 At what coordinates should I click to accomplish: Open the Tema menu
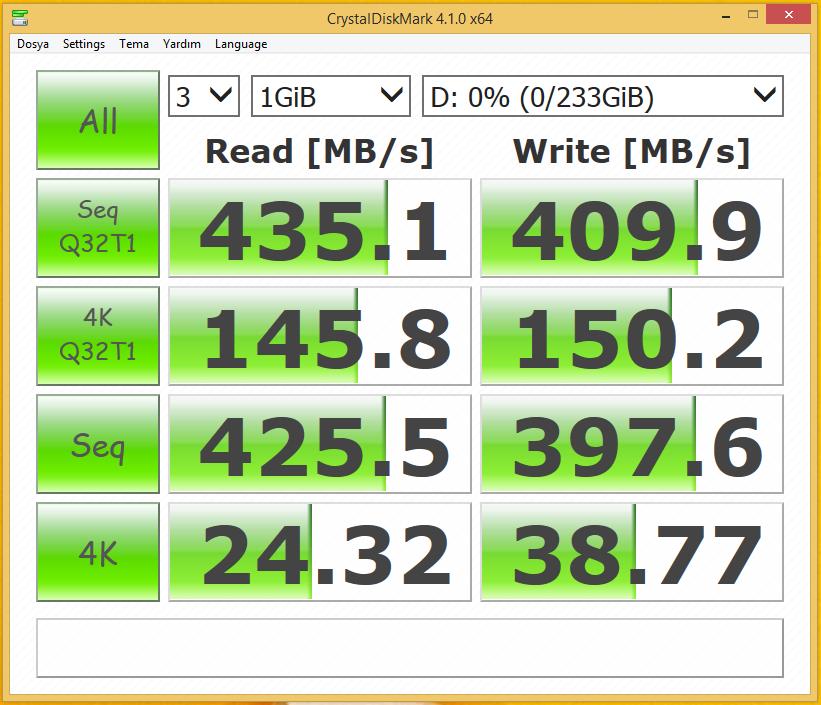click(134, 44)
